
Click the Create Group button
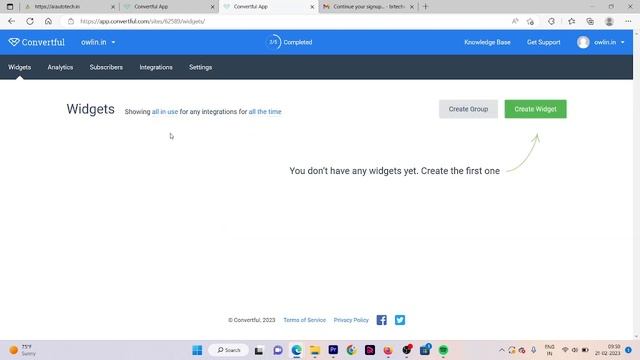click(x=468, y=109)
